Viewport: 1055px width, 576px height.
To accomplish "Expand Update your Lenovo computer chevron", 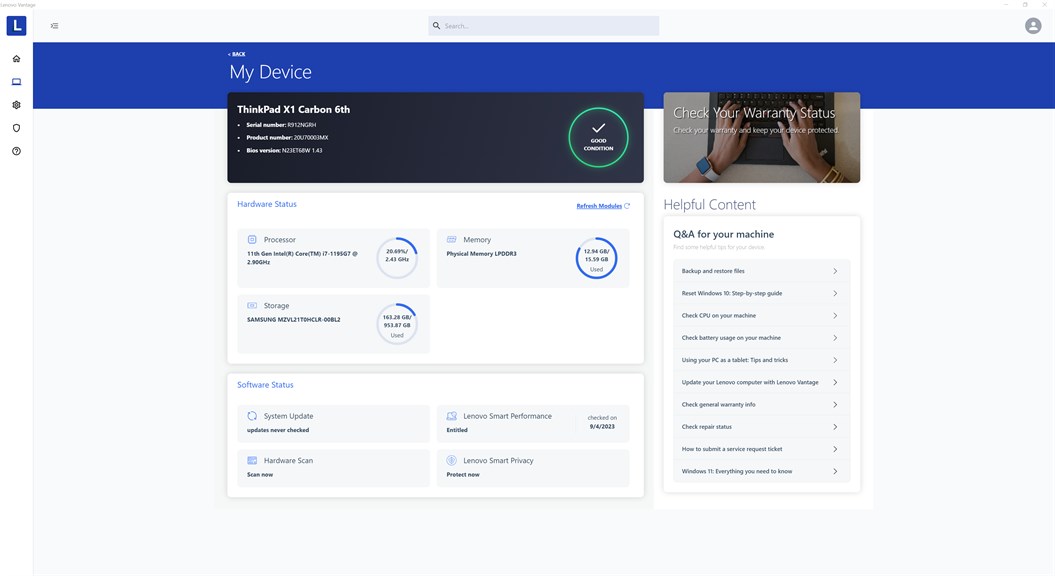I will (x=835, y=382).
